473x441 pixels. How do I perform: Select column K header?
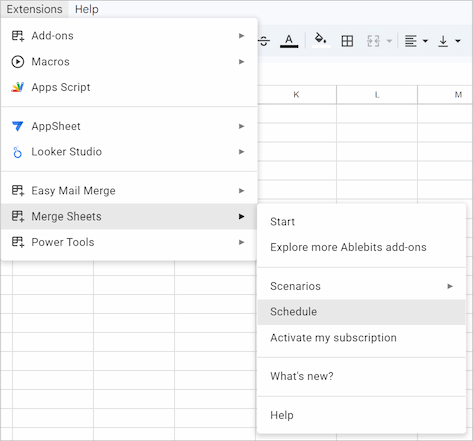point(296,95)
